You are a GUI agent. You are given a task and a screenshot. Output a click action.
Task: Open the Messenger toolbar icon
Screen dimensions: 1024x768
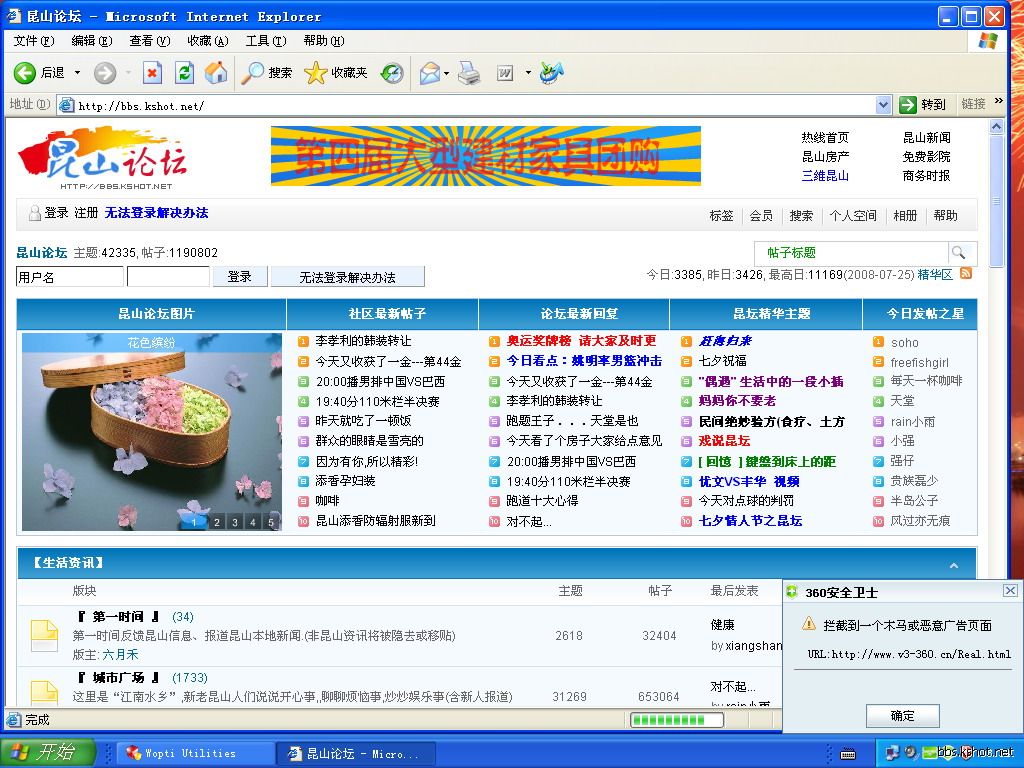(x=551, y=73)
